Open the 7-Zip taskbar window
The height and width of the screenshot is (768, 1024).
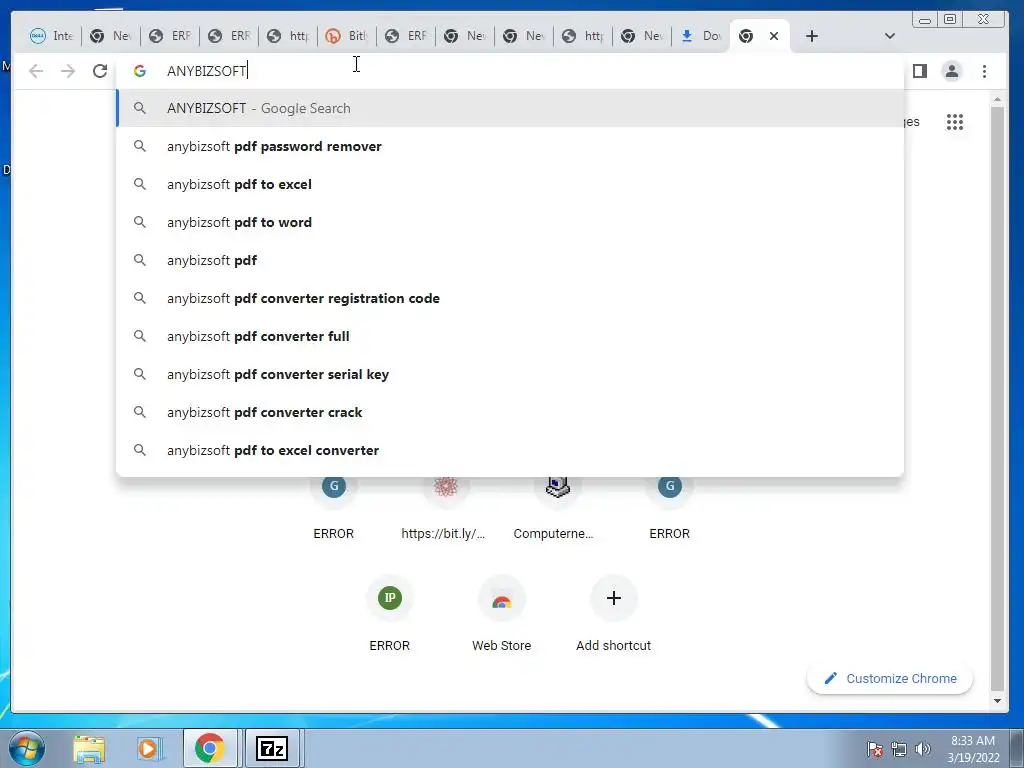pos(272,748)
